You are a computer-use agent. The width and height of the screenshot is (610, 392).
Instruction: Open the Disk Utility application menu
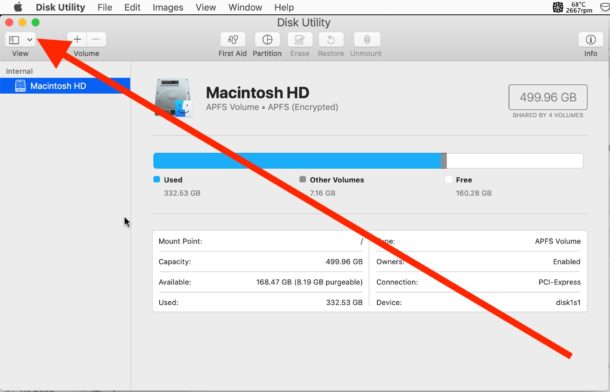click(60, 7)
